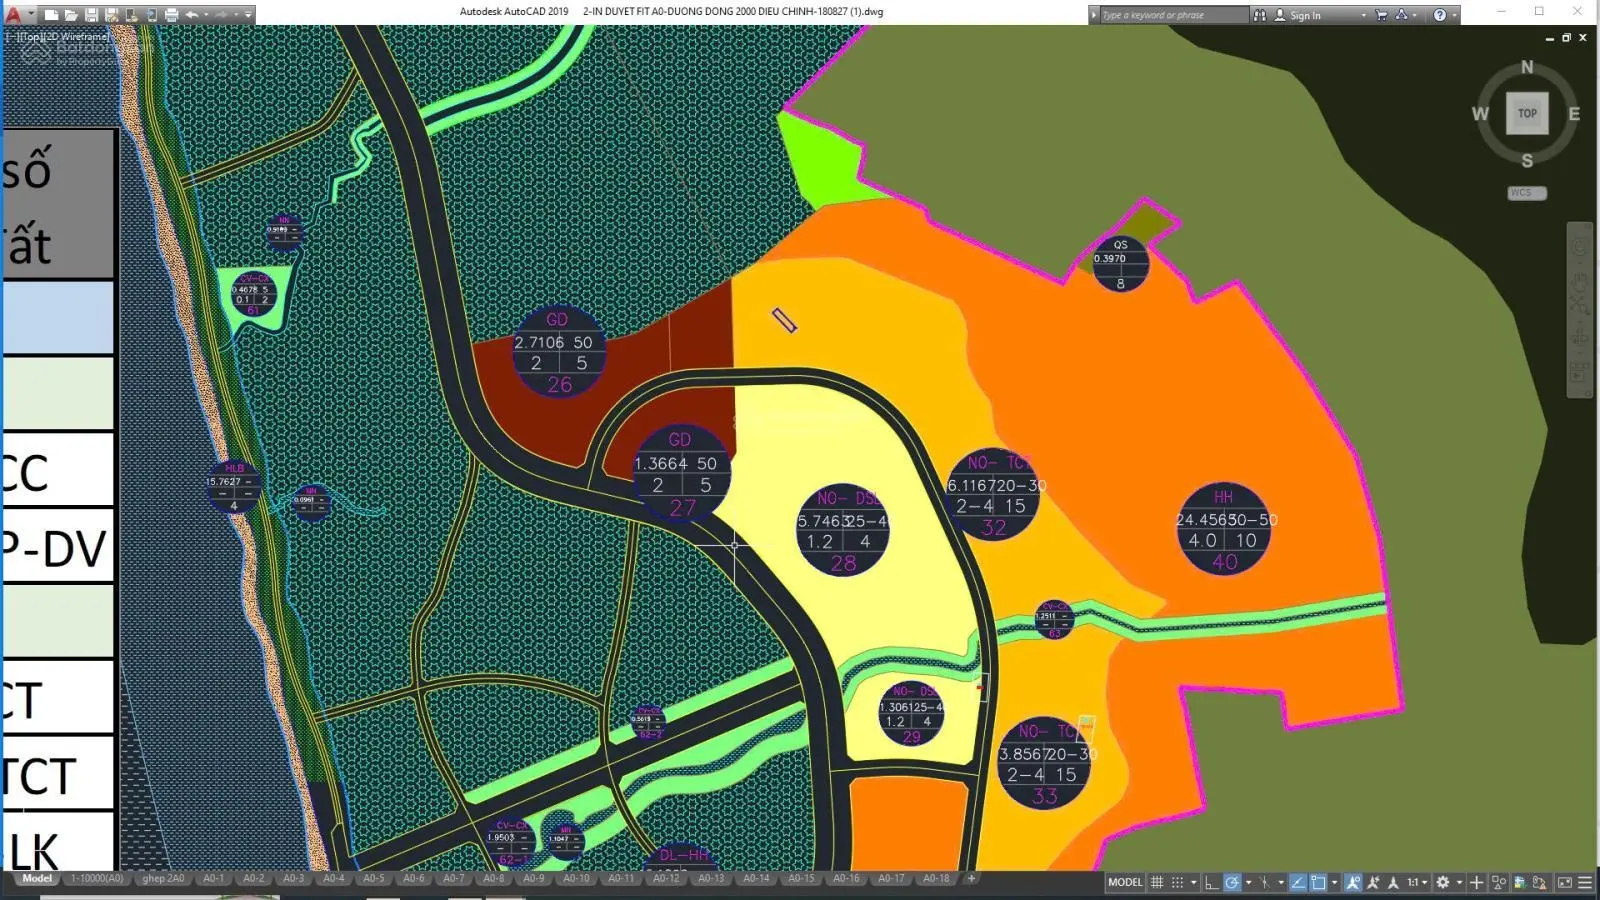
Task: Save the drawing with the Save icon
Action: coord(91,15)
